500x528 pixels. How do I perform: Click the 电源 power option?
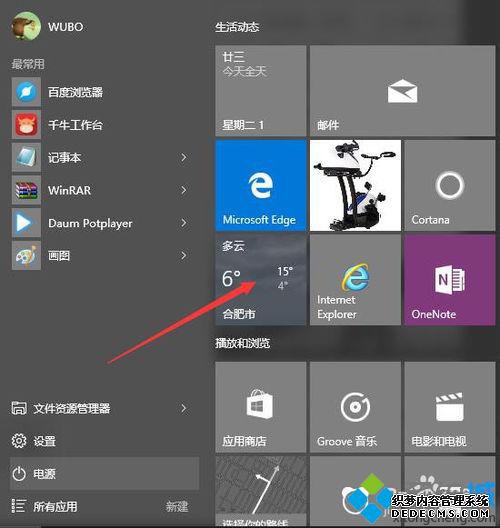click(x=104, y=473)
